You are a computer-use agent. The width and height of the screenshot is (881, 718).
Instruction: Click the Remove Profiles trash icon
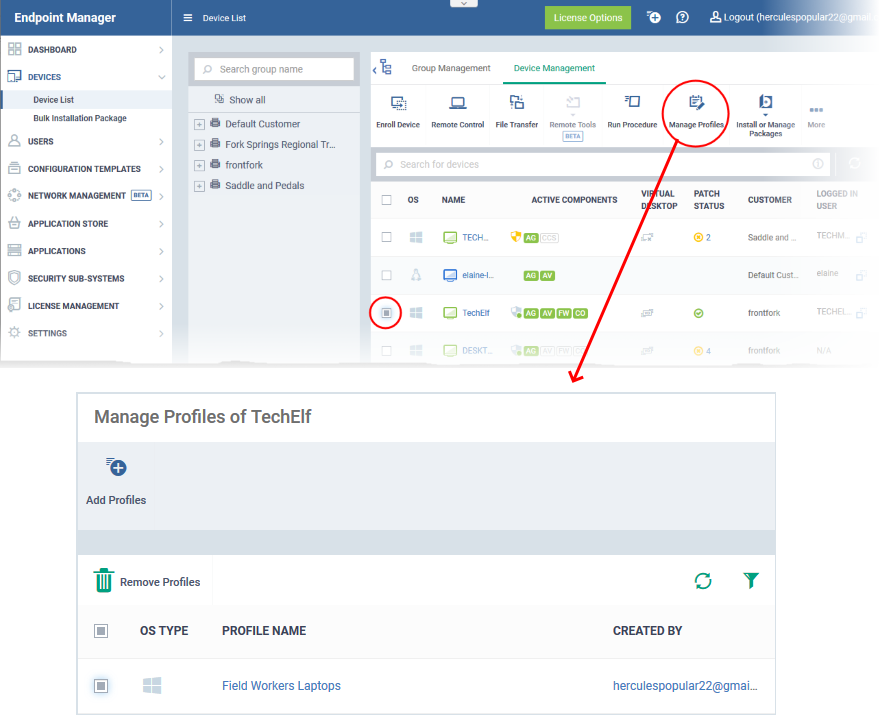coord(103,580)
